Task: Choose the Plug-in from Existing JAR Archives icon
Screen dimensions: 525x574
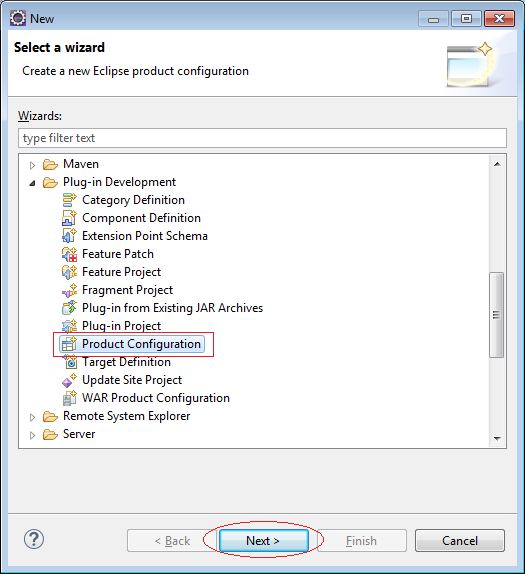Action: click(x=69, y=308)
